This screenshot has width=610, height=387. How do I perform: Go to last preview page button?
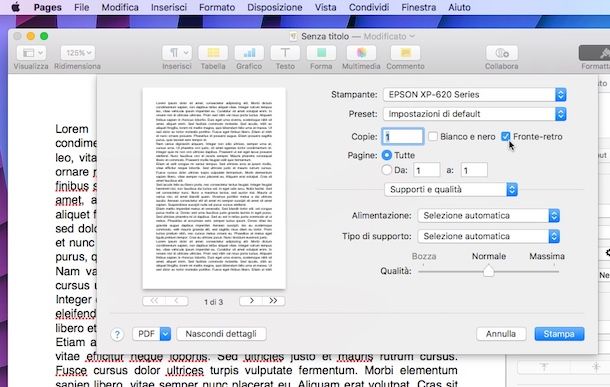(x=273, y=301)
